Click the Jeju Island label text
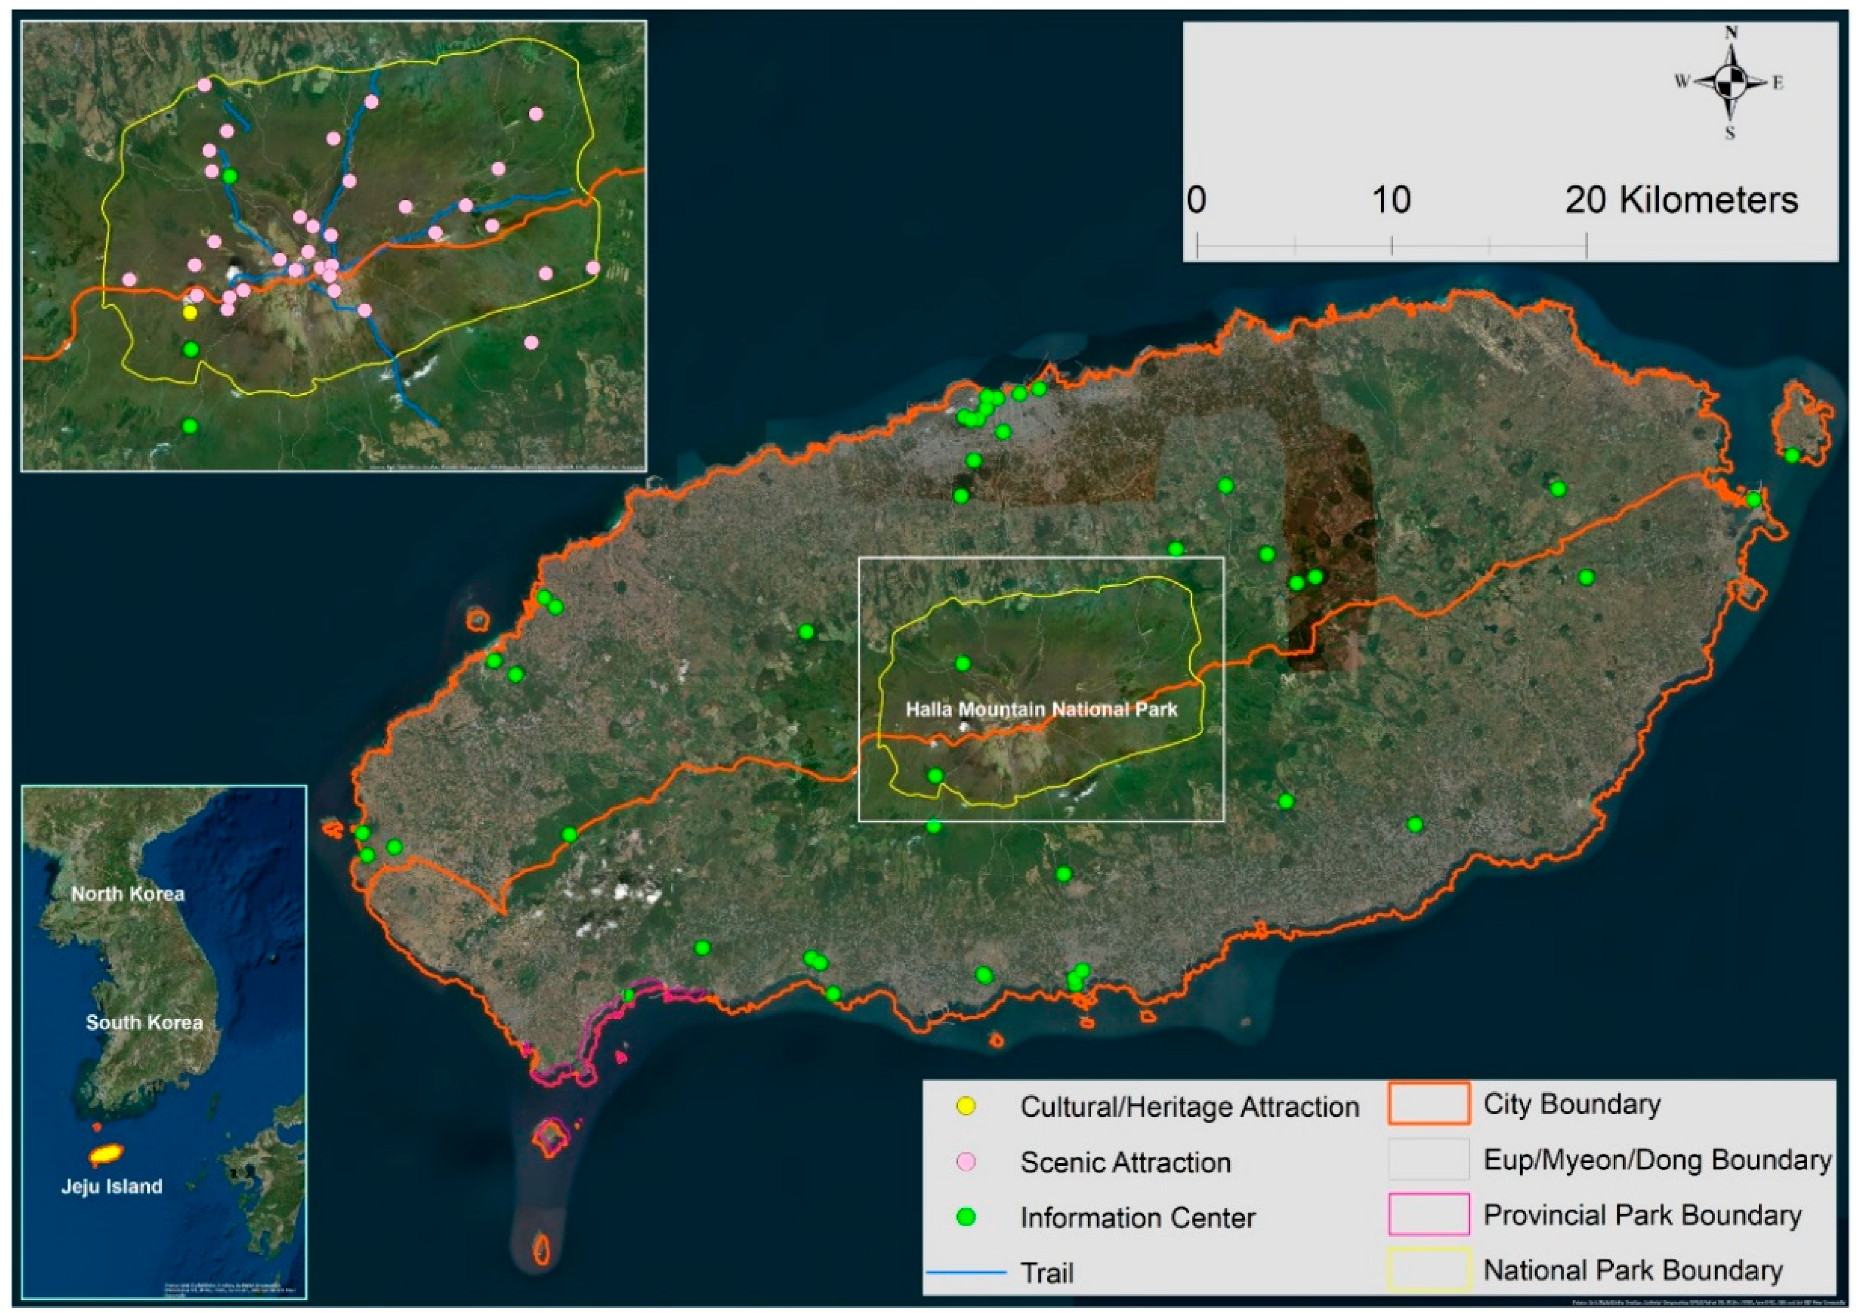The width and height of the screenshot is (1858, 1313). 112,1187
